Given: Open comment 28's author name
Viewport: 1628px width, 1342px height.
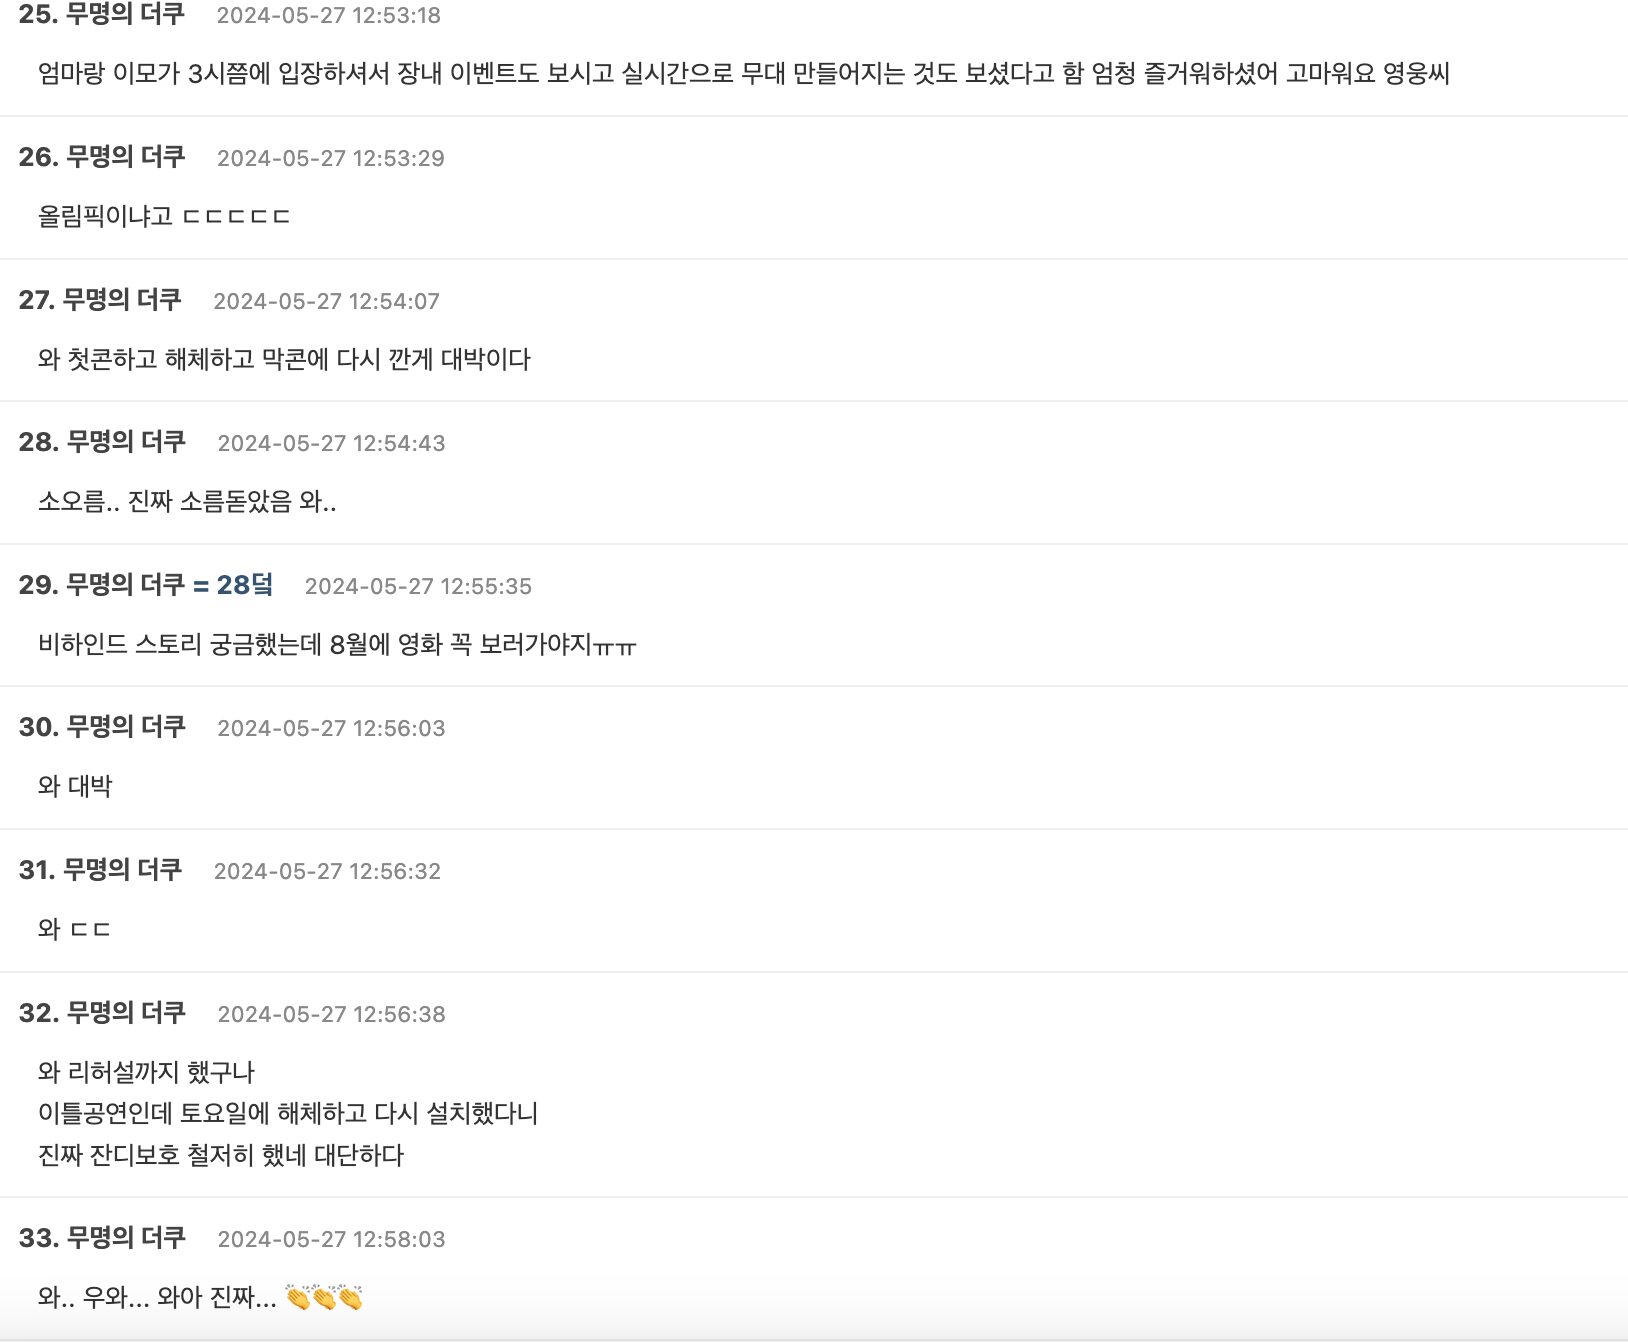Looking at the screenshot, I should point(125,442).
